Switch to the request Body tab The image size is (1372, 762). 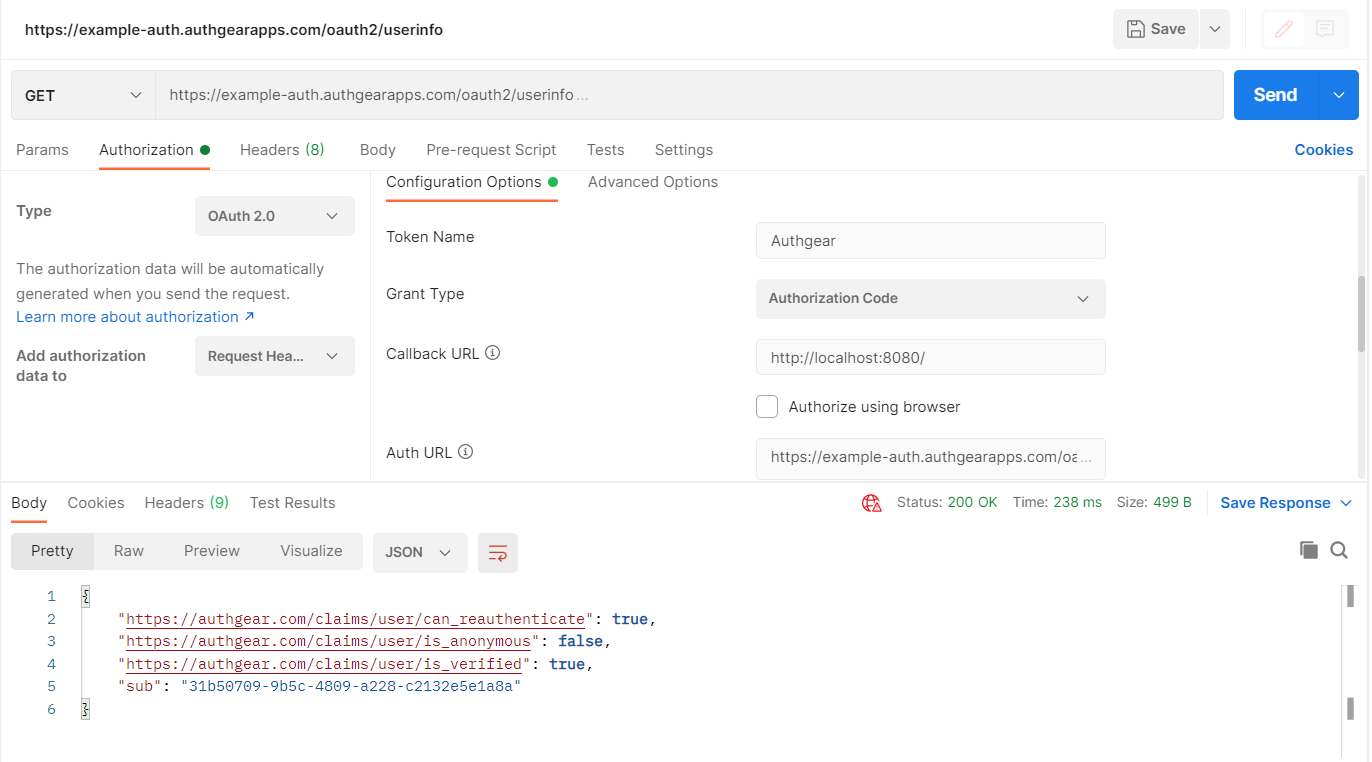pos(378,150)
